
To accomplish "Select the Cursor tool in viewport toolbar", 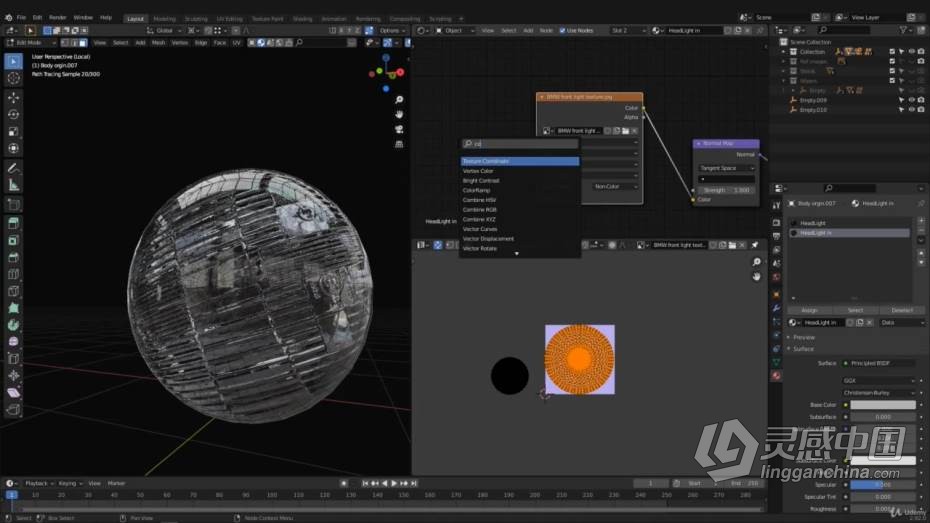I will 13,78.
